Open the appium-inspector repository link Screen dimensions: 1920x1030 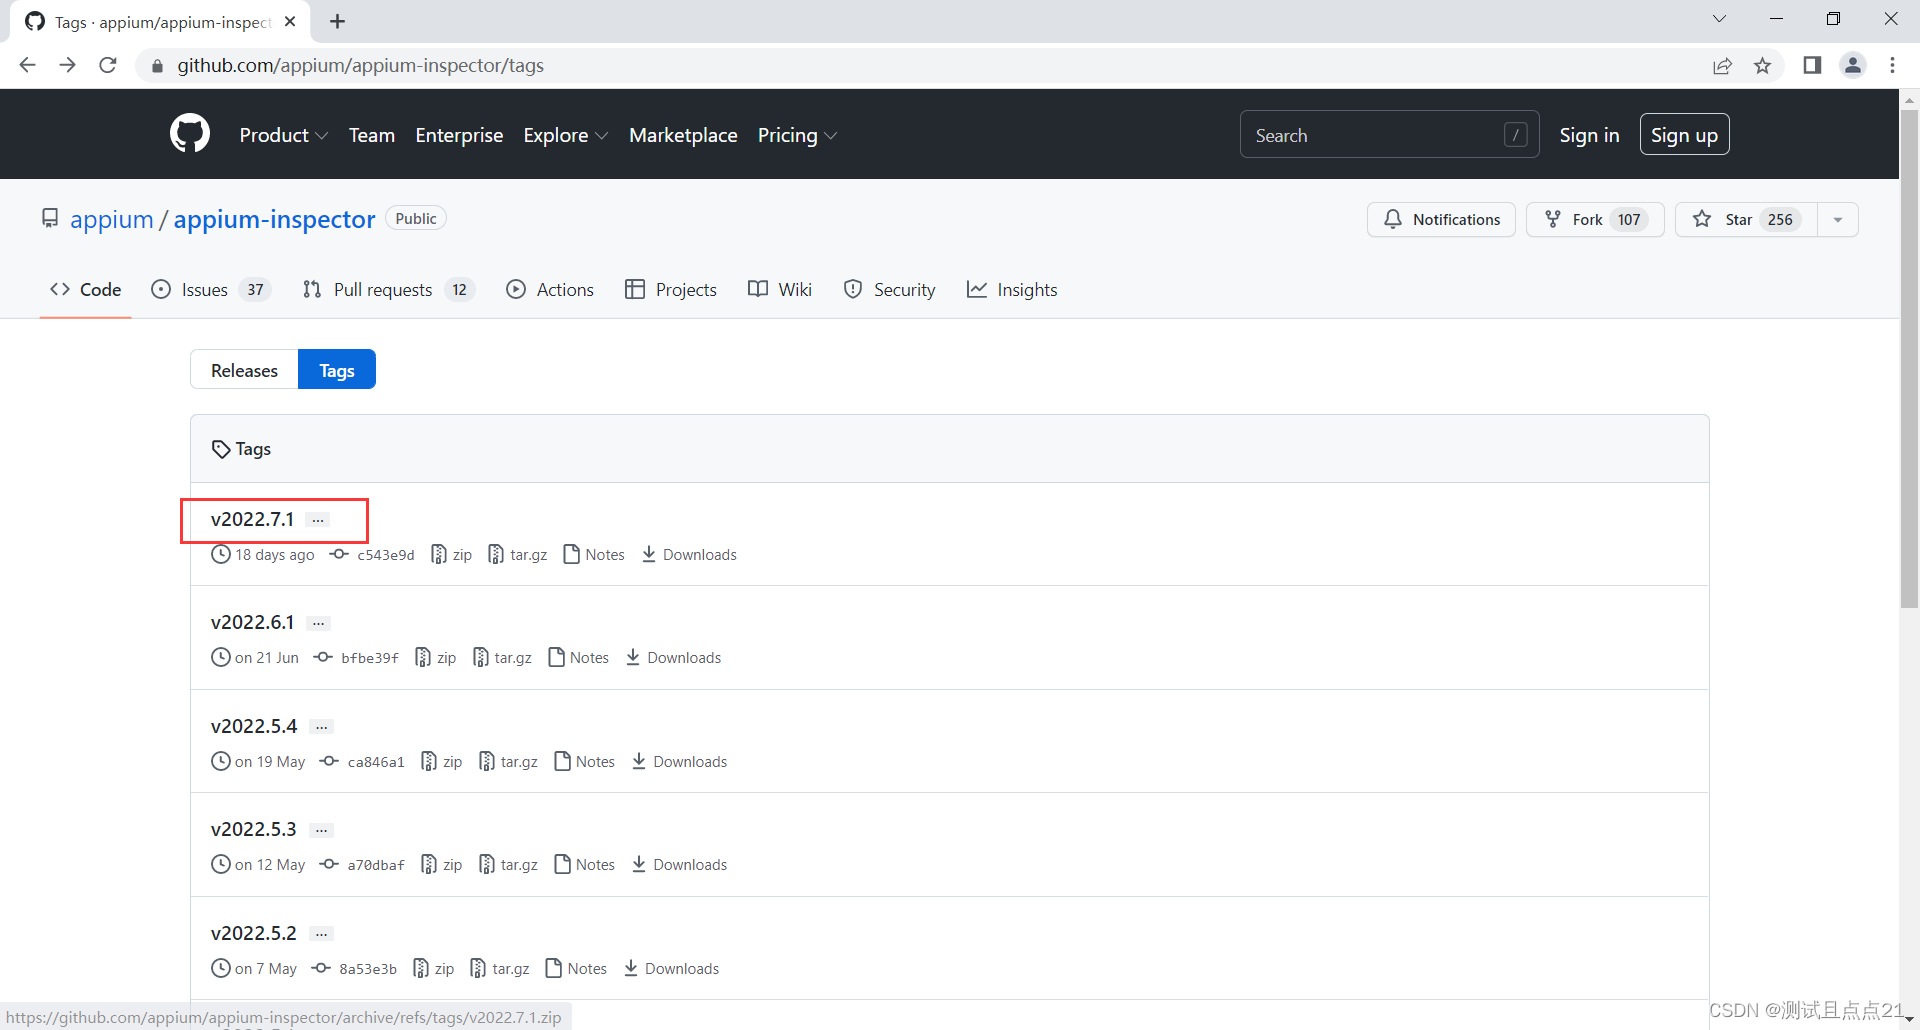274,219
